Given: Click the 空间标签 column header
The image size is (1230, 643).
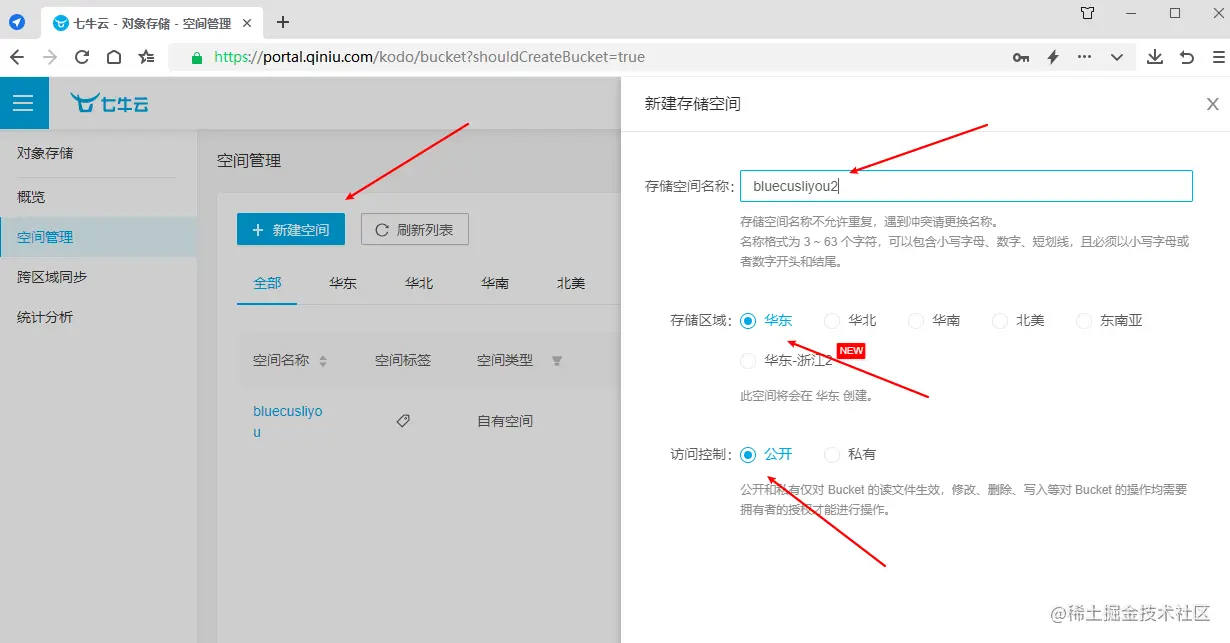Looking at the screenshot, I should coord(403,360).
